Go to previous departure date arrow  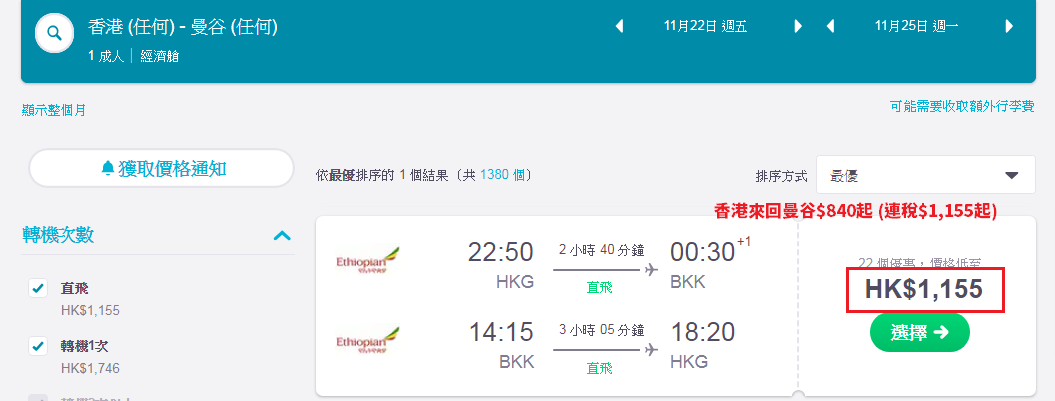620,26
